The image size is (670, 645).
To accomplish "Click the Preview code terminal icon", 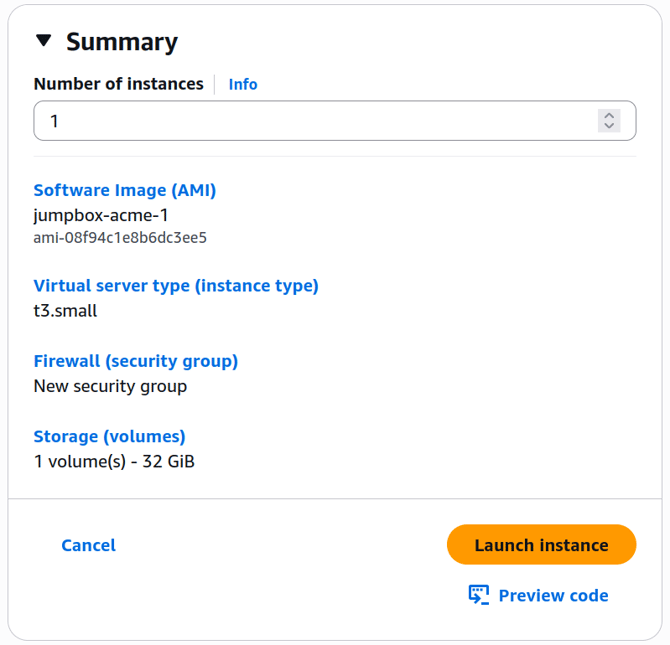I will [x=479, y=595].
